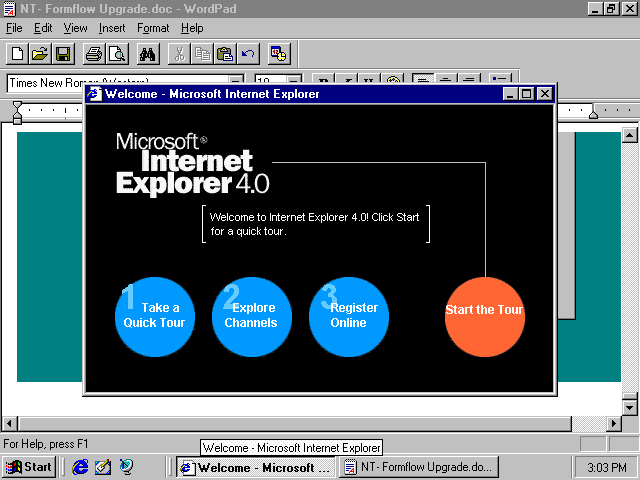Insert Date/Time using the toolbar icon
Viewport: 640px width, 480px height.
[278, 54]
